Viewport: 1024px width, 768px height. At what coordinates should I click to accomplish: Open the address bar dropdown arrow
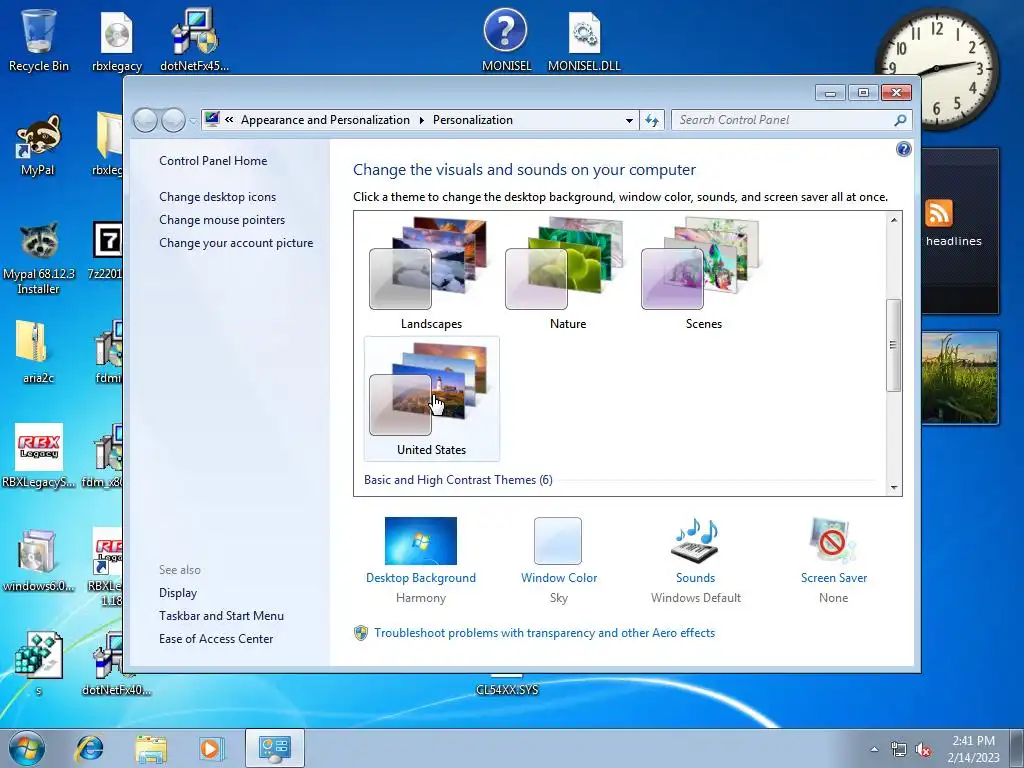(629, 120)
